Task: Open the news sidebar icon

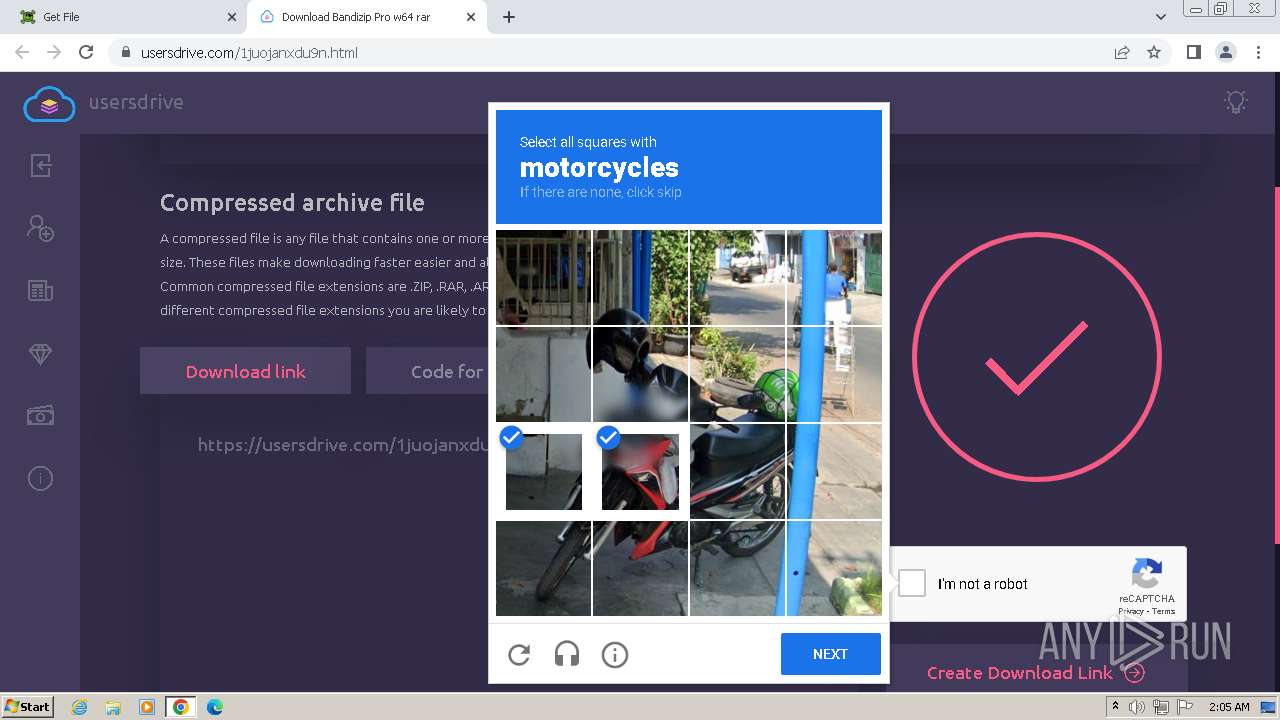Action: click(x=40, y=291)
